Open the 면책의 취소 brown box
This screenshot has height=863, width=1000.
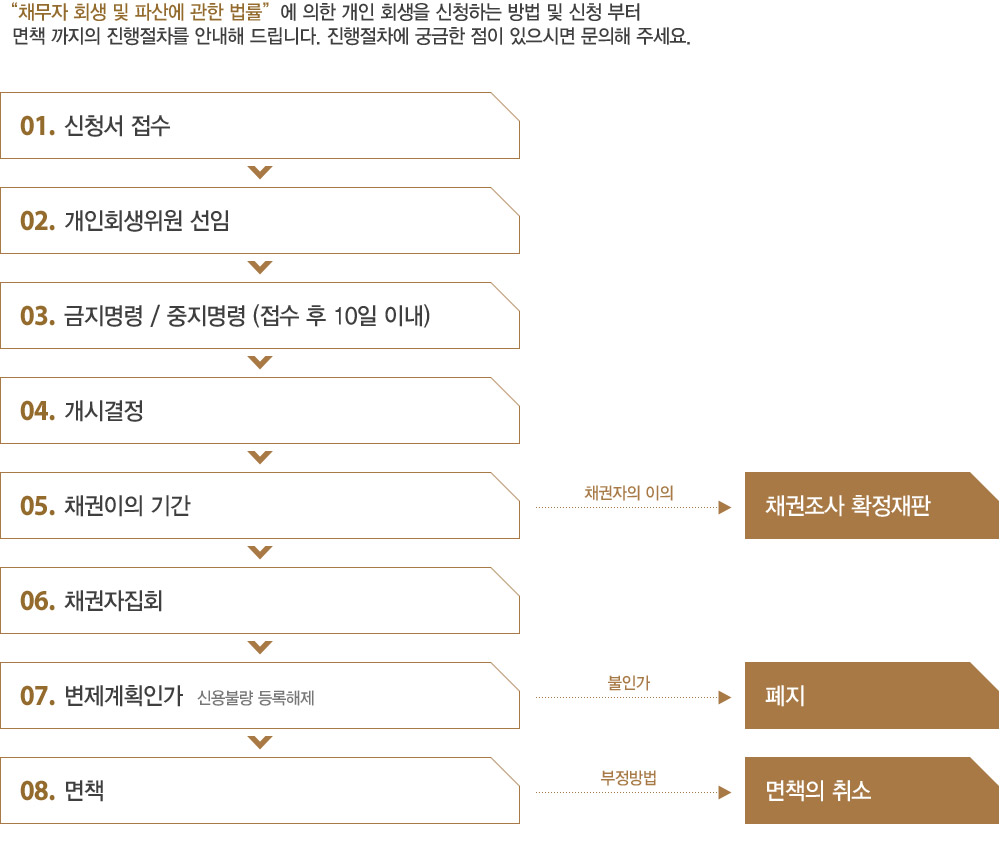pyautogui.click(x=872, y=790)
